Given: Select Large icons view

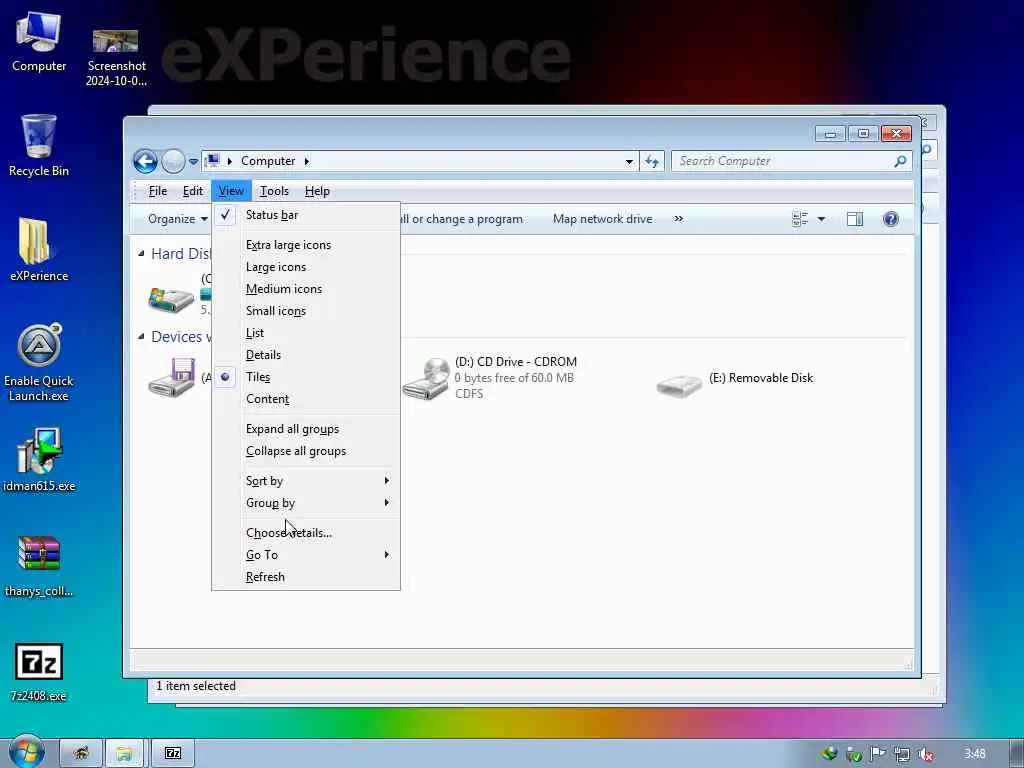Looking at the screenshot, I should point(306,267).
